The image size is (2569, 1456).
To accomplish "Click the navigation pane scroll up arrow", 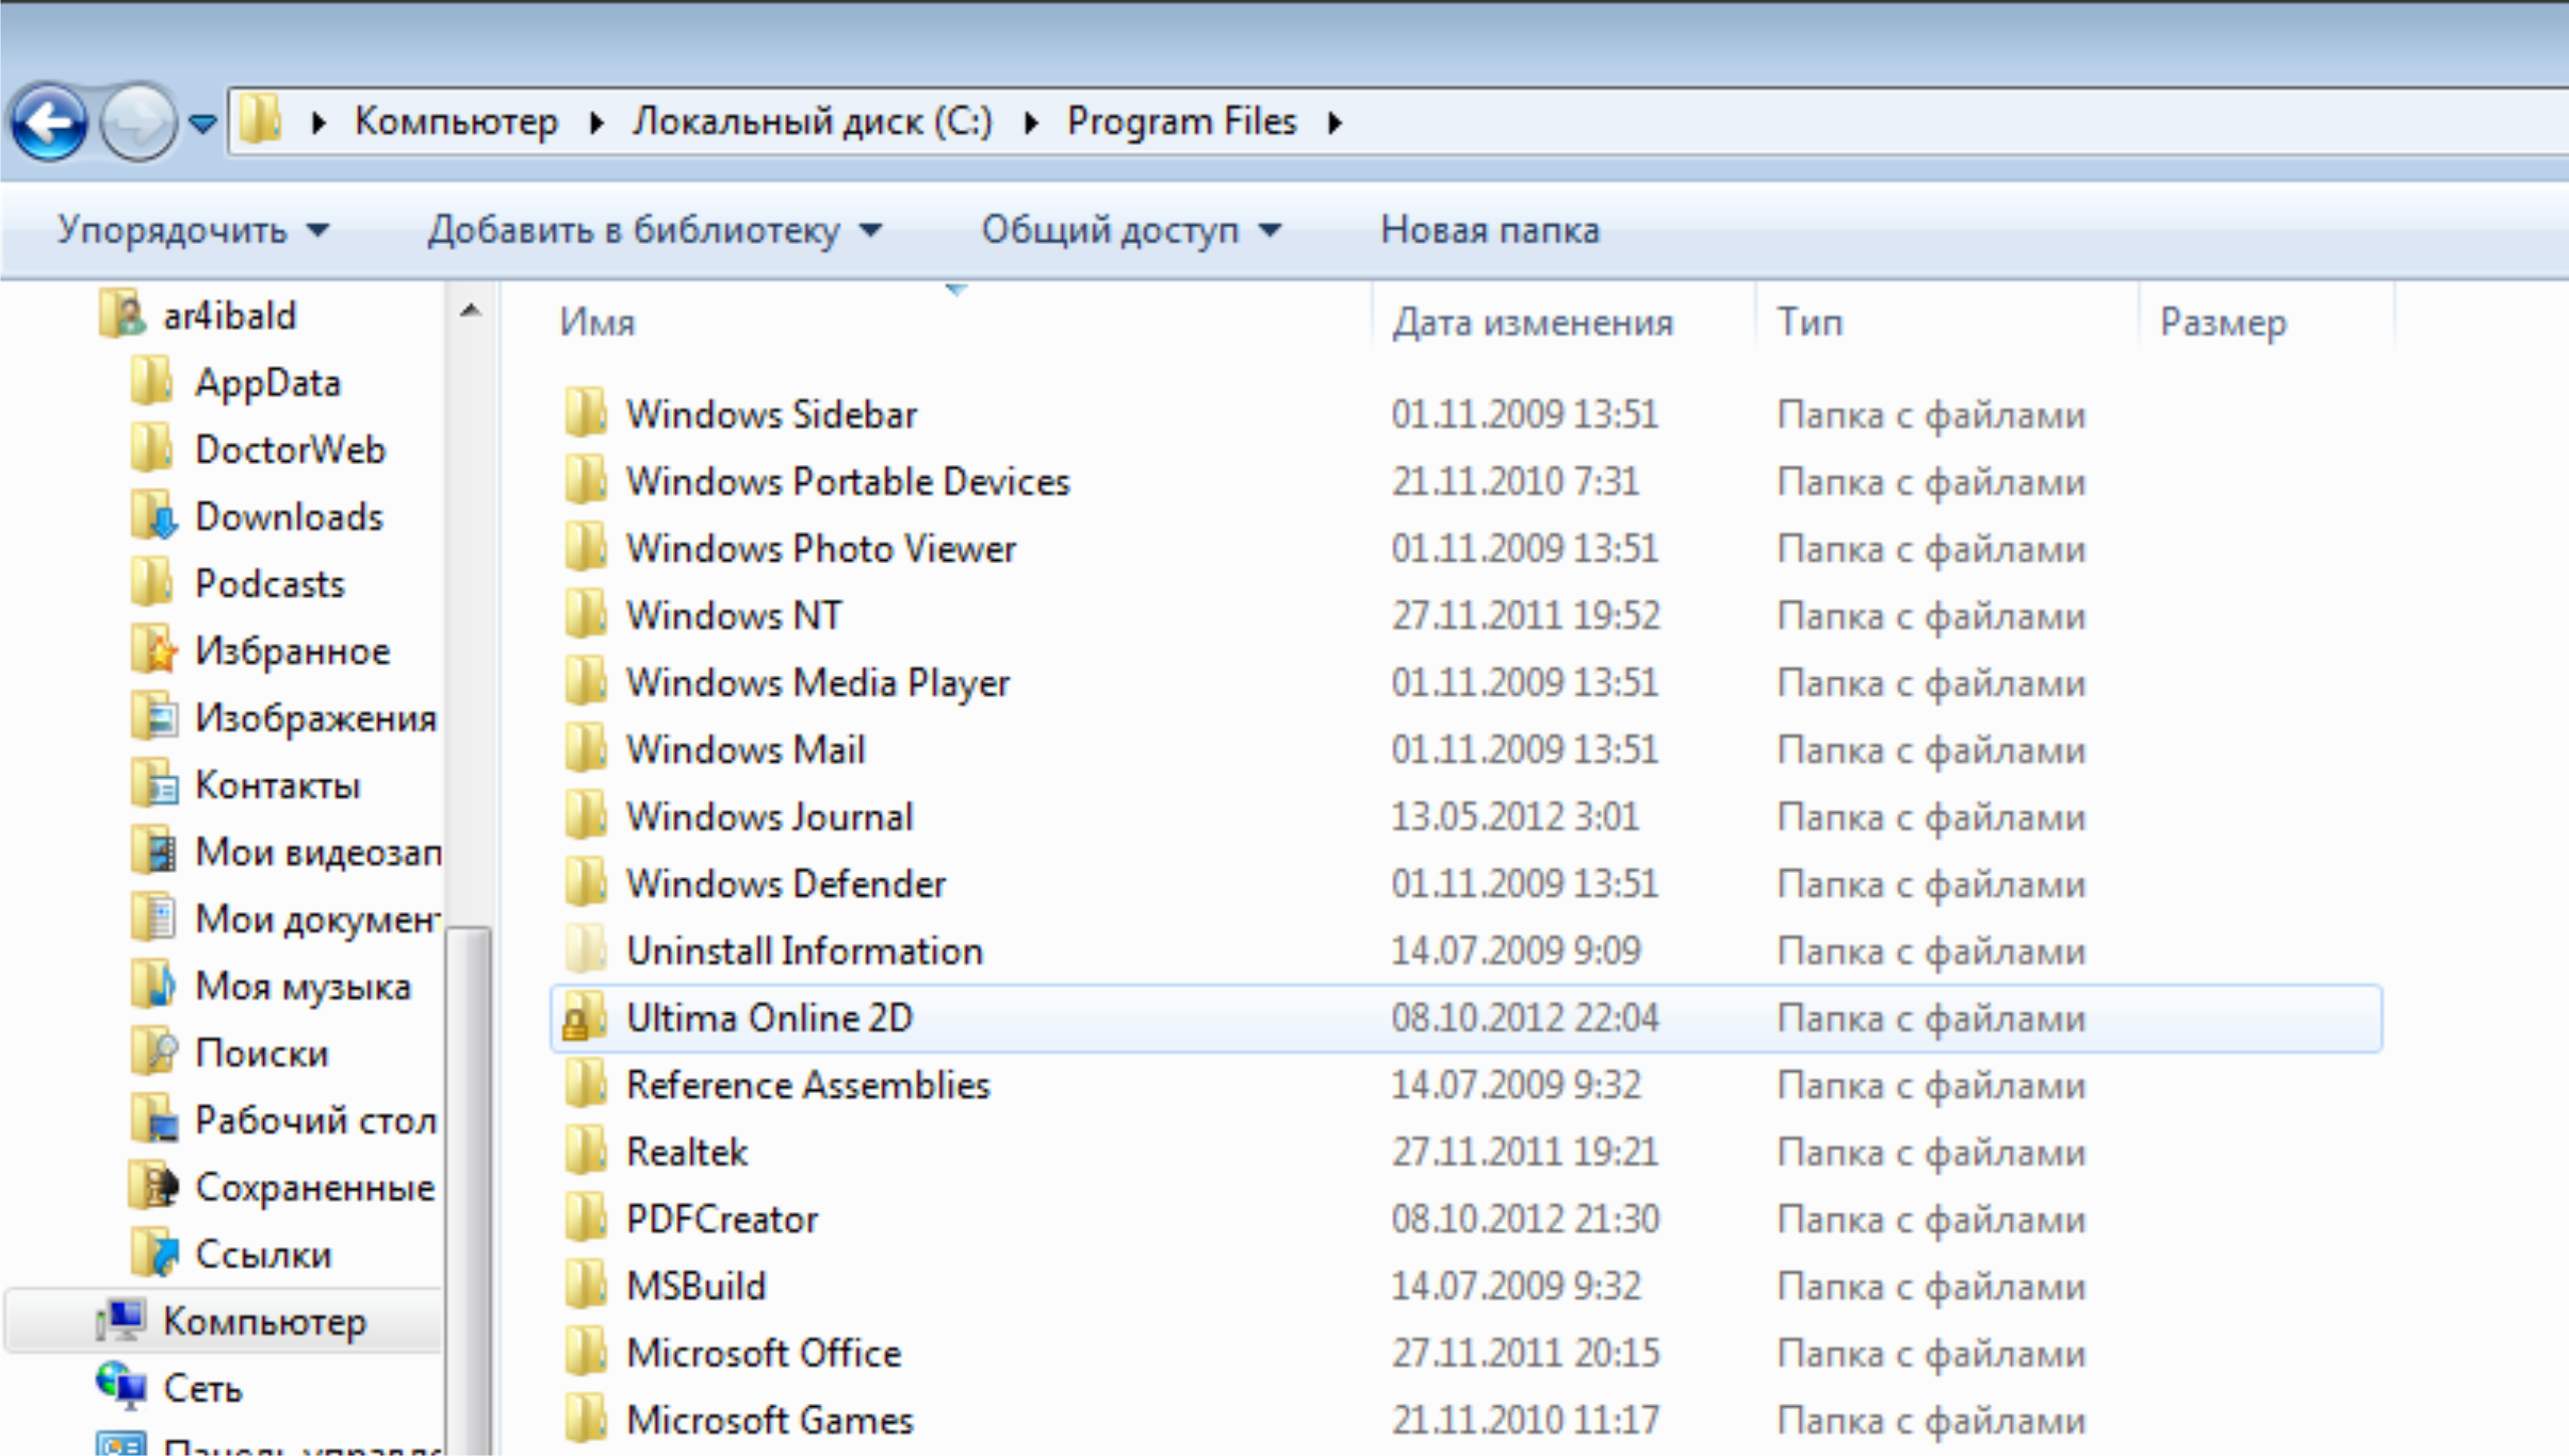I will point(470,311).
